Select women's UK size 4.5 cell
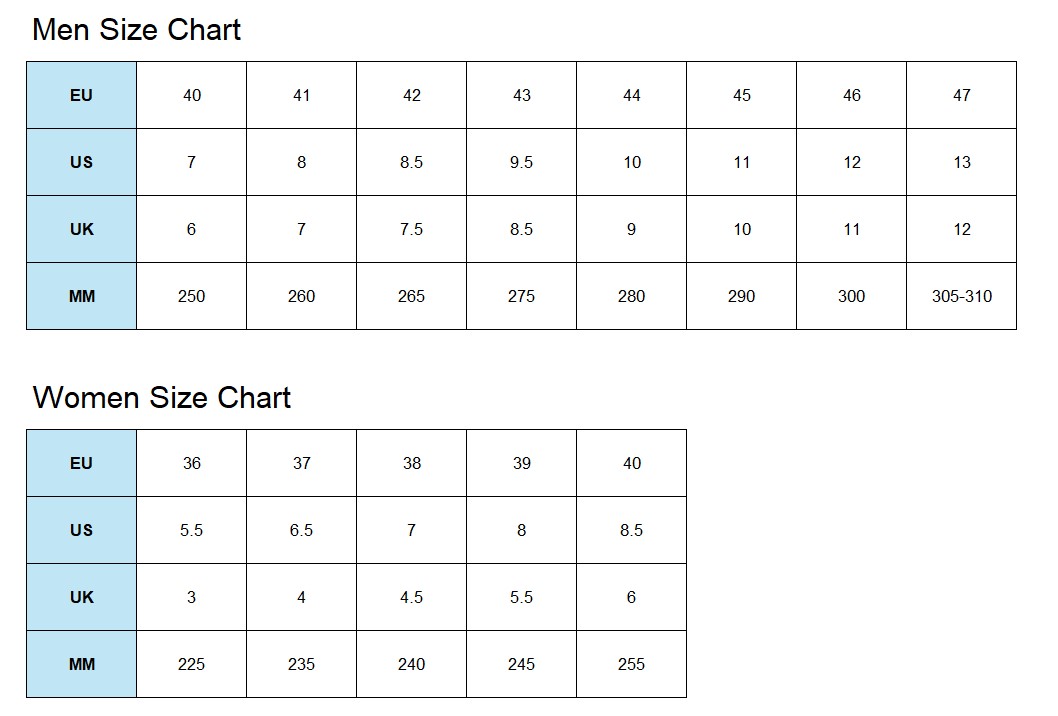 point(411,598)
